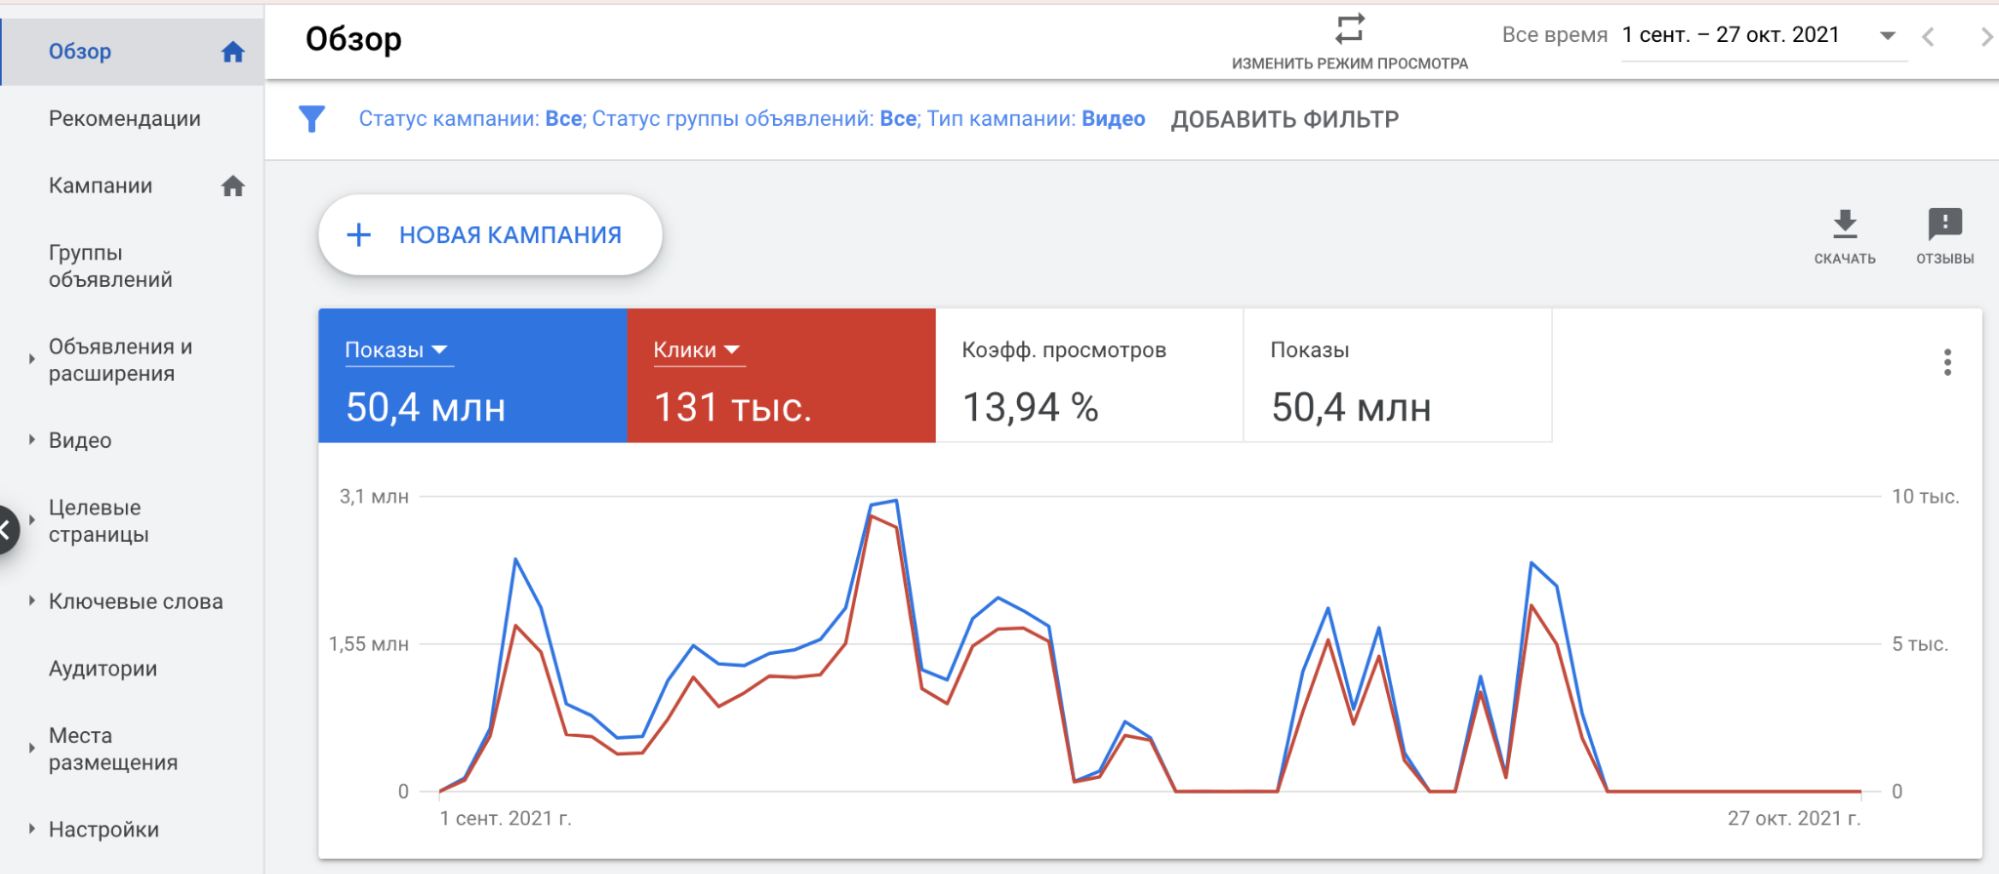Click the 1 сент. 2021 г. axis label

click(x=506, y=818)
